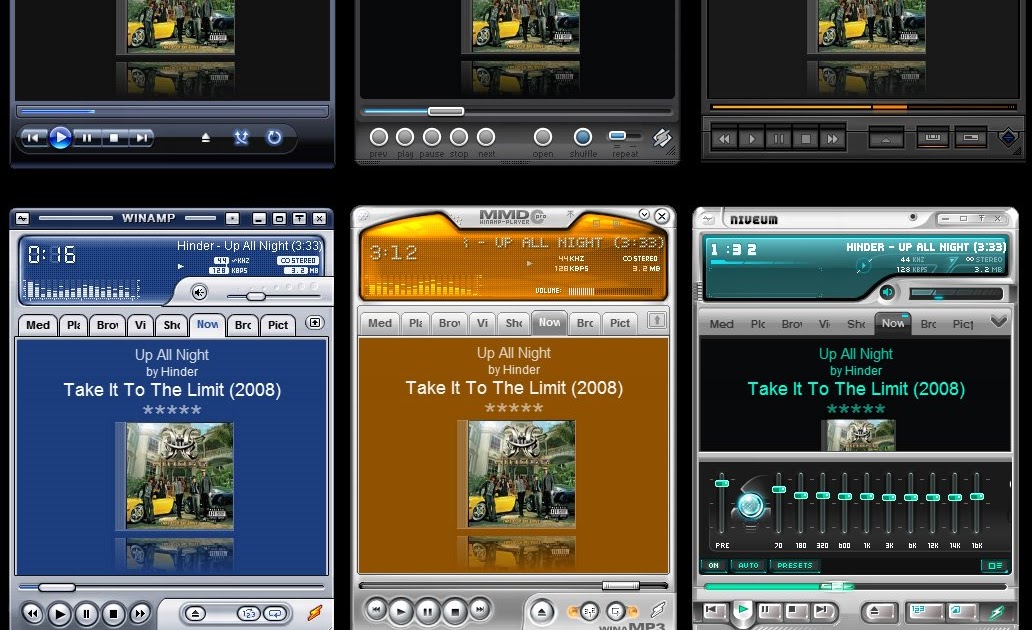
Task: Click the round 'stop' button in the grey player
Action: [x=459, y=137]
